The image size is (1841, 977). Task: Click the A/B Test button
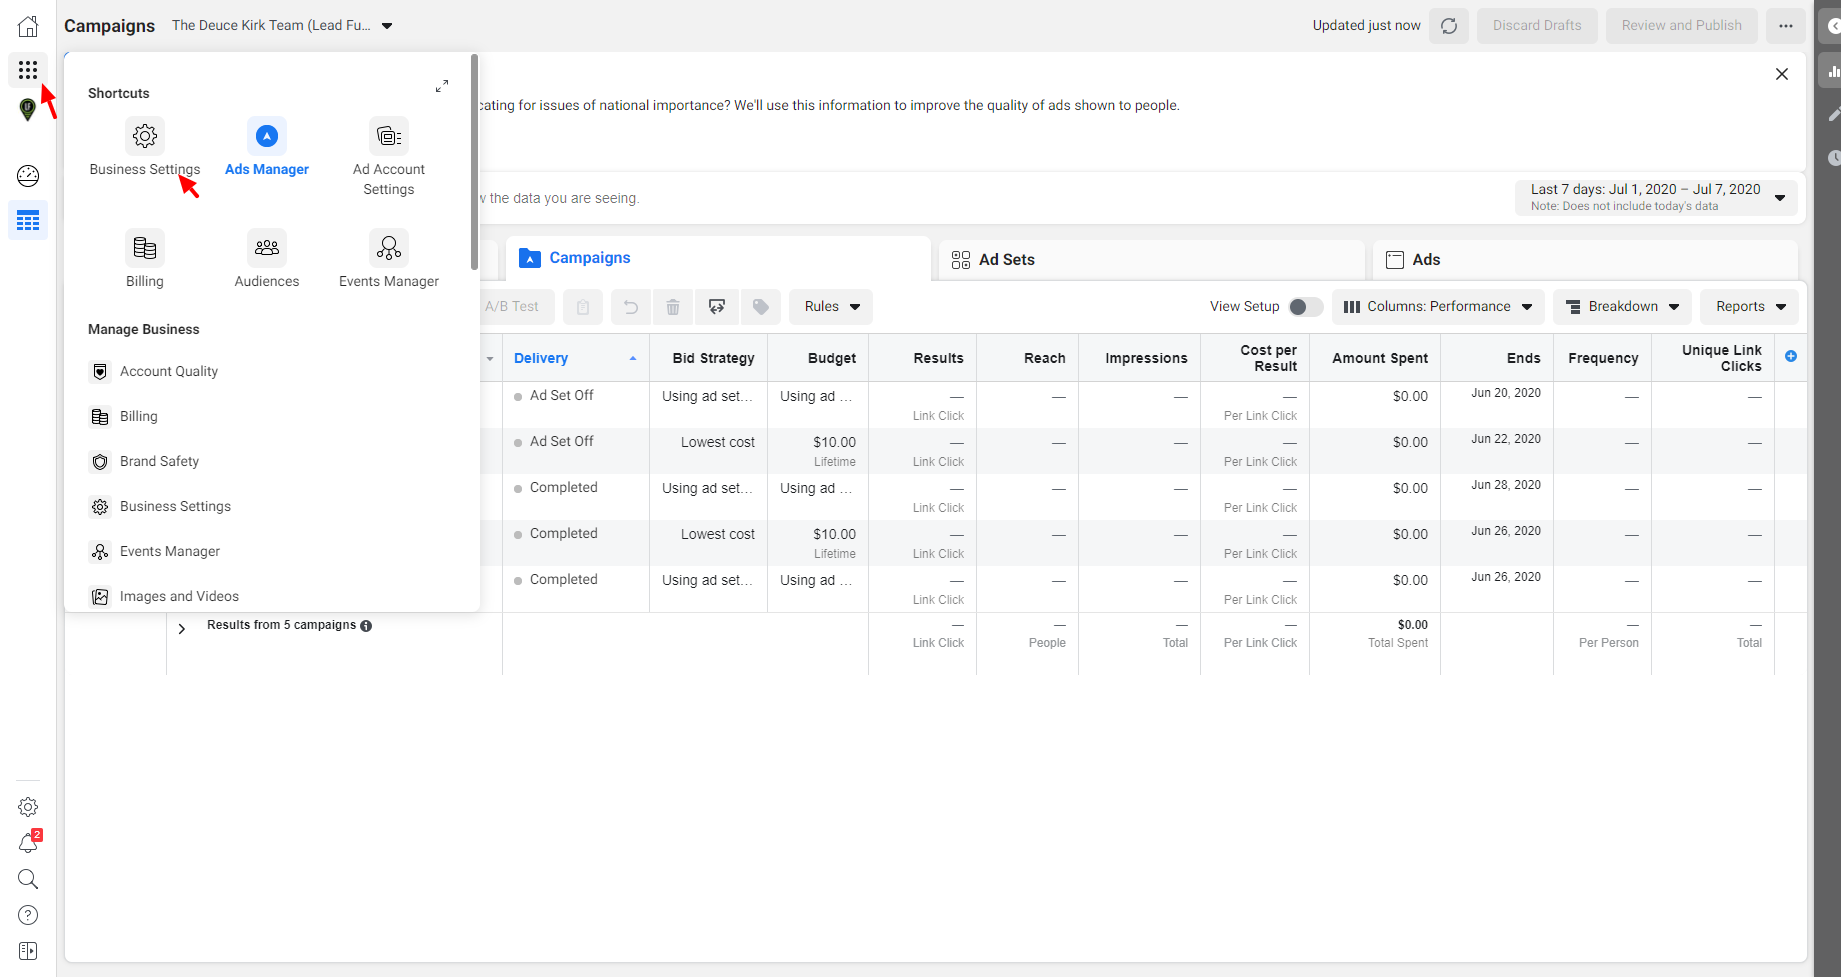(515, 307)
